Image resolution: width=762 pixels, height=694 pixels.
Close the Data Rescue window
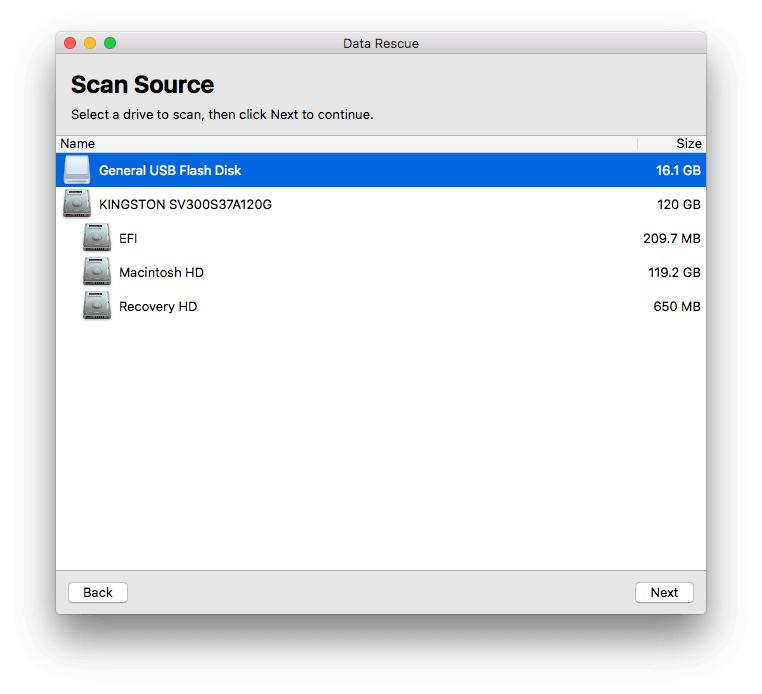pos(70,43)
